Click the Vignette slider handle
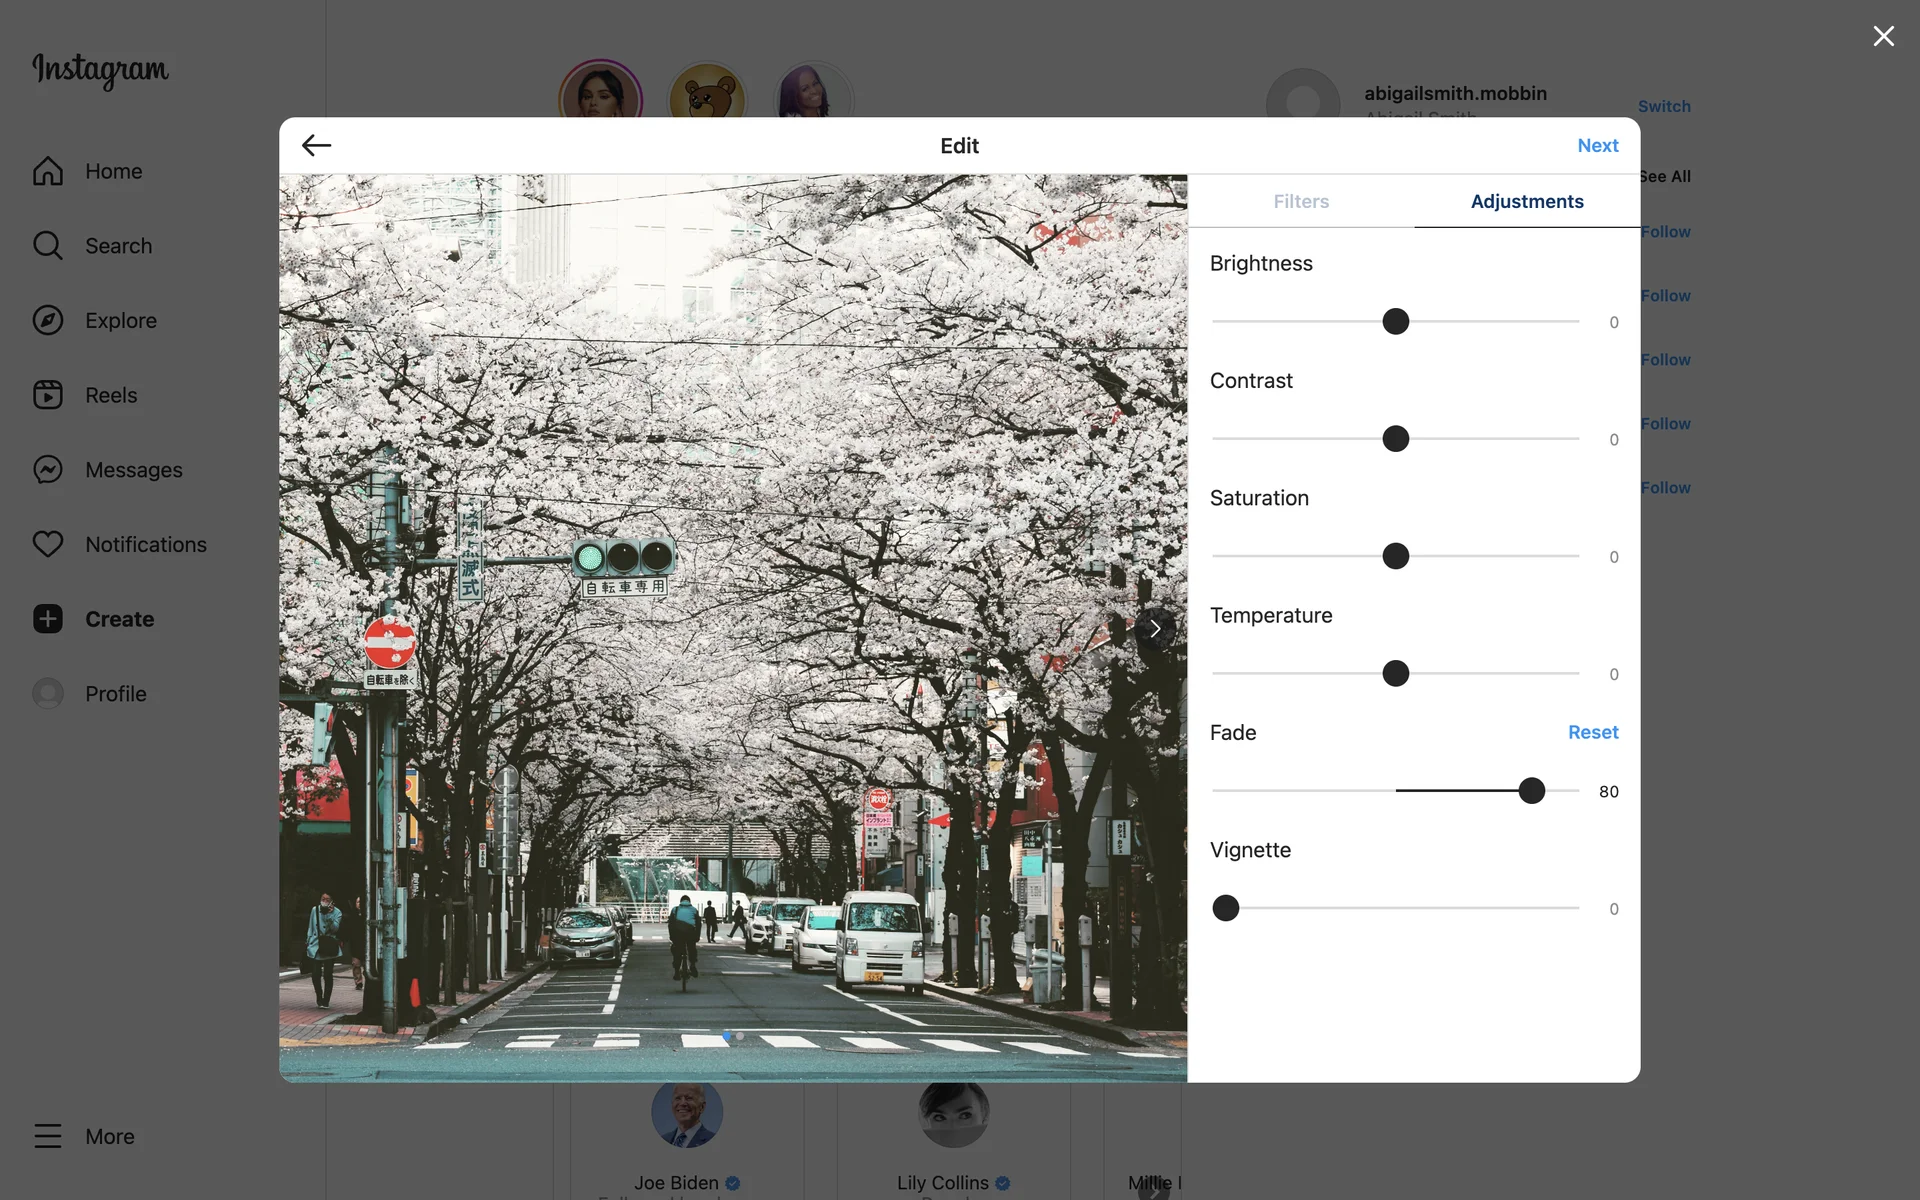Screen dimensions: 1920x1200 [1225, 908]
